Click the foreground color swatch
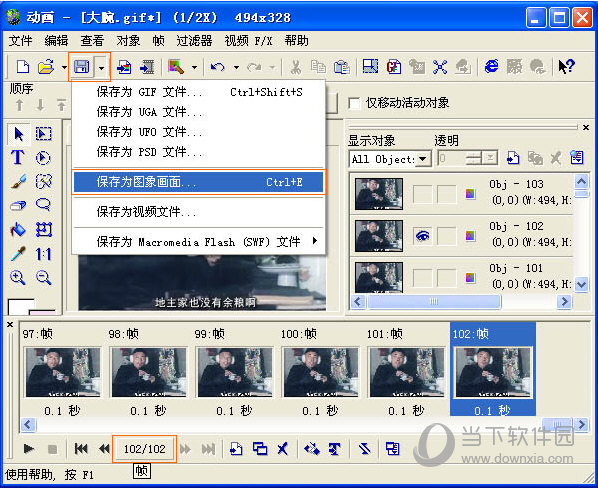The width and height of the screenshot is (598, 488). click(x=21, y=307)
